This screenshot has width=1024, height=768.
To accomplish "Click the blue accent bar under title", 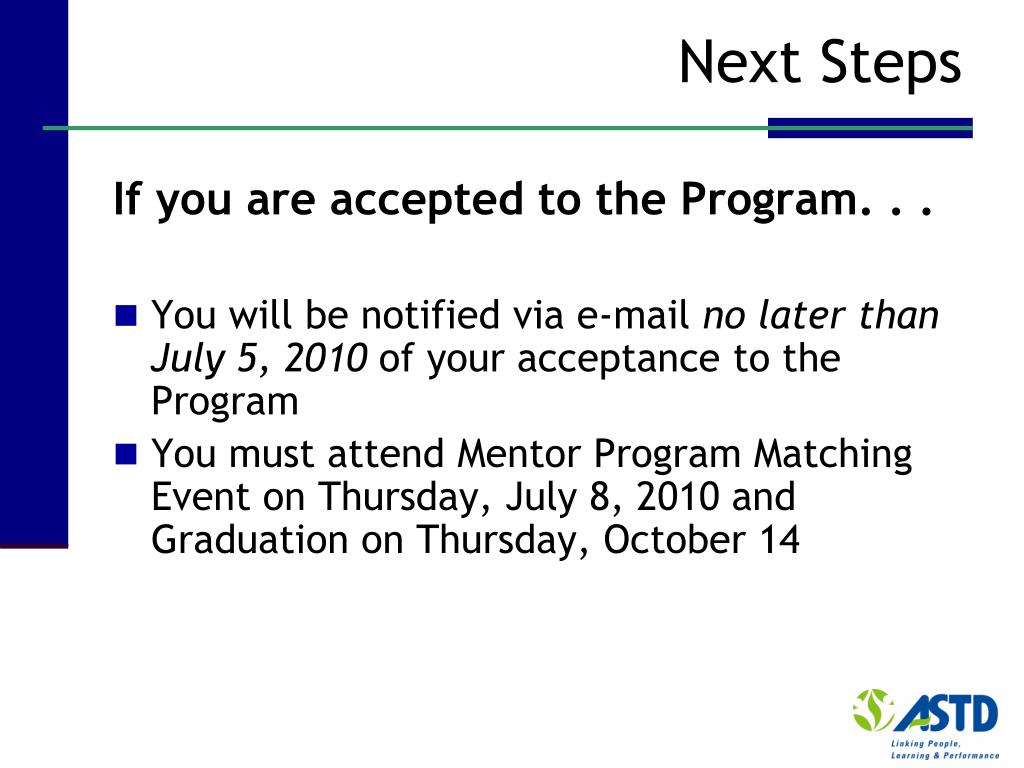I will [870, 128].
